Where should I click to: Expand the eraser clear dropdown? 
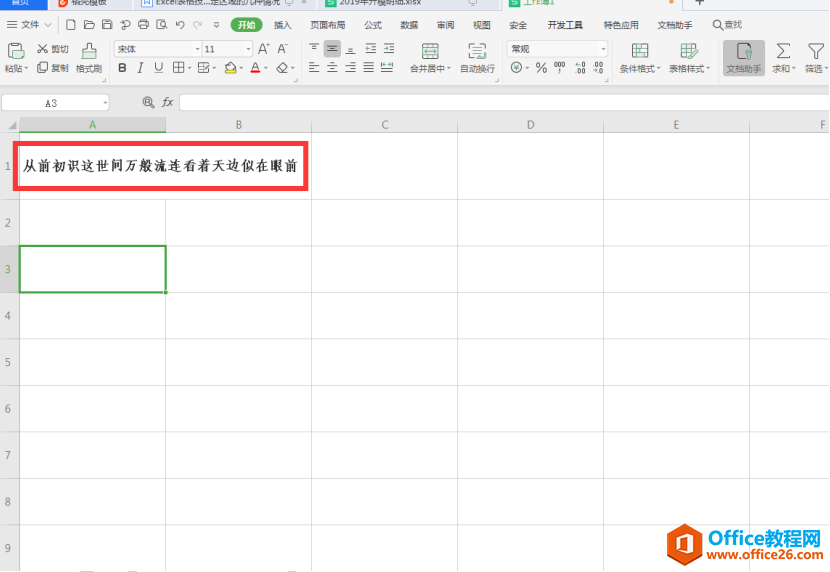coord(293,68)
